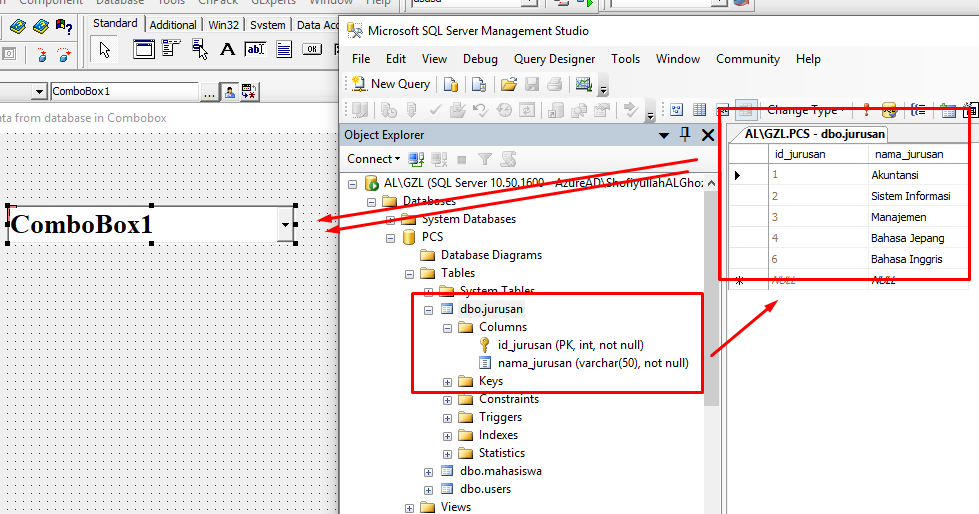Select the Statistics folder
Image resolution: width=979 pixels, height=514 pixels.
[x=501, y=453]
